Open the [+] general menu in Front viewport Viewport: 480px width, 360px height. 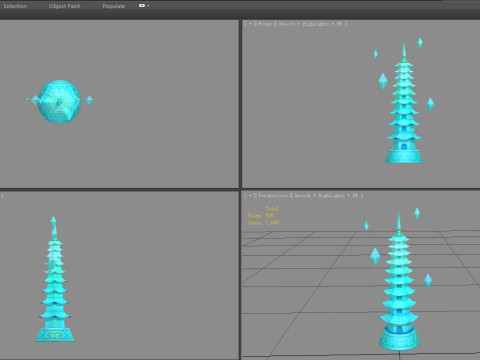coord(250,24)
